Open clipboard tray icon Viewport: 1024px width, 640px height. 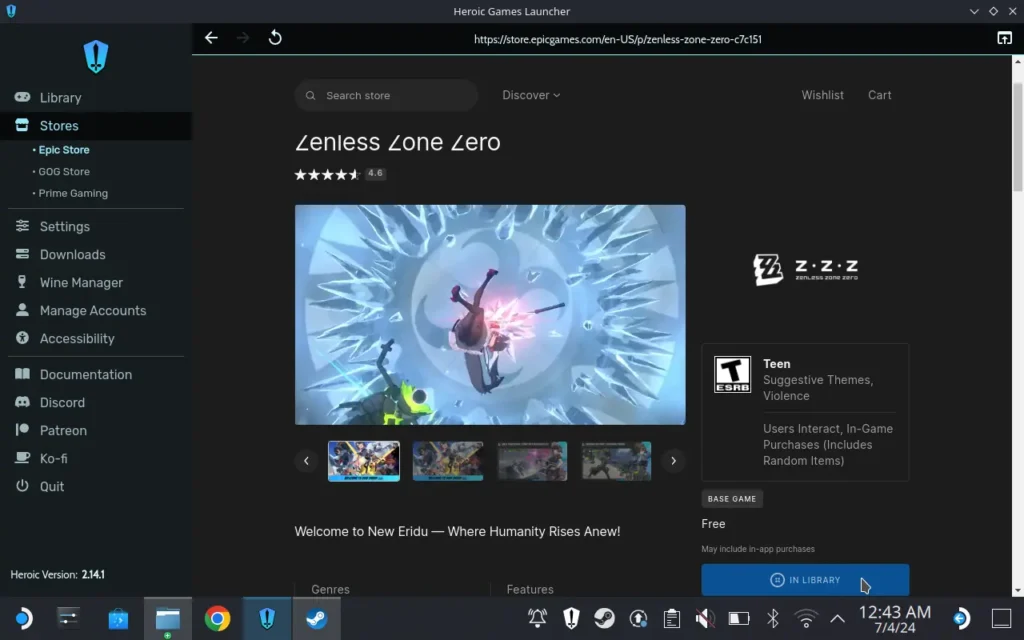[x=671, y=618]
